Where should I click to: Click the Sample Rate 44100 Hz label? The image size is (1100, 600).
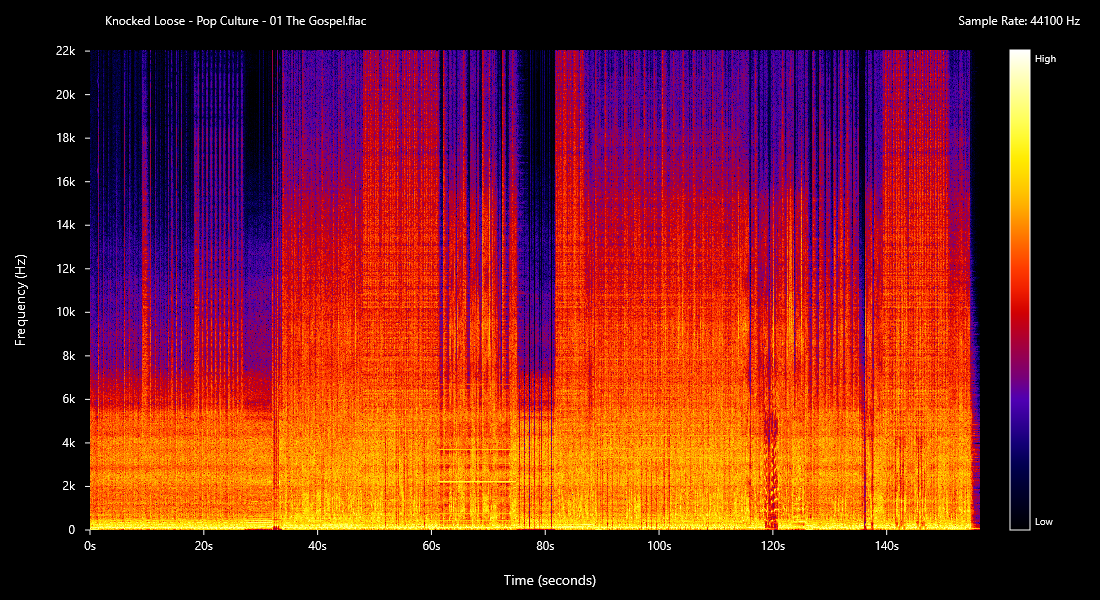(x=1018, y=21)
